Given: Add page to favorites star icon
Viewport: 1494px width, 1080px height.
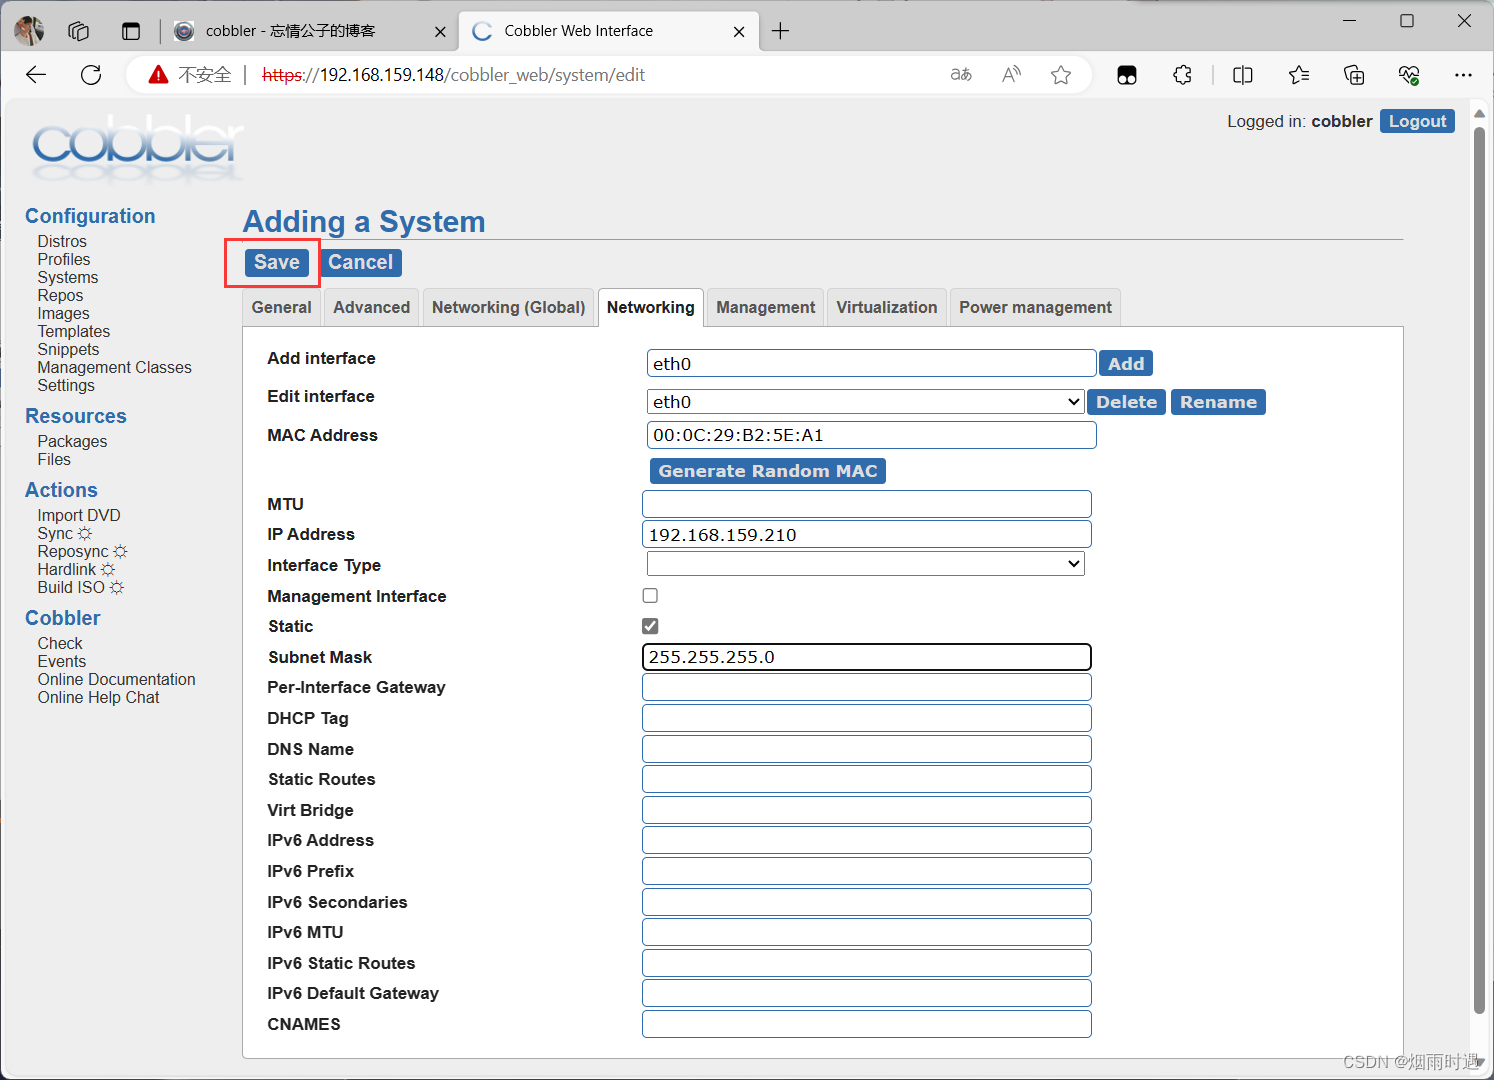Looking at the screenshot, I should coord(1061,75).
